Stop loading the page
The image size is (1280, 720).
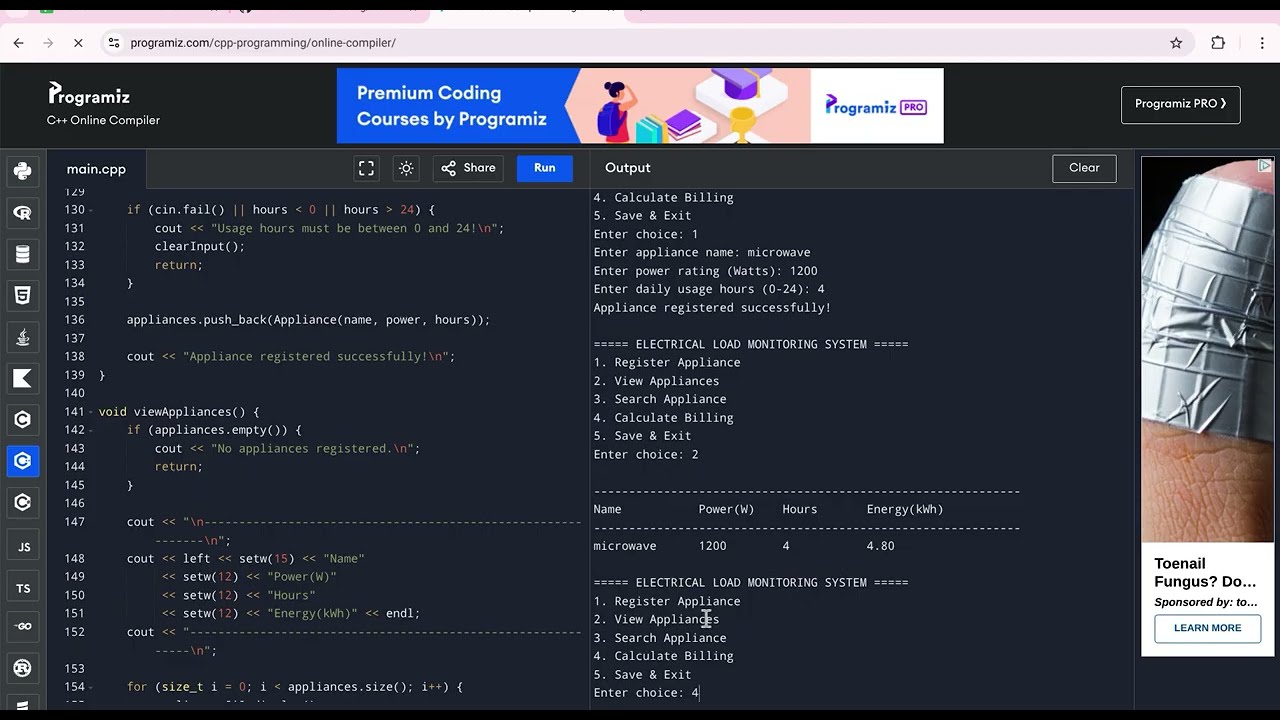79,43
